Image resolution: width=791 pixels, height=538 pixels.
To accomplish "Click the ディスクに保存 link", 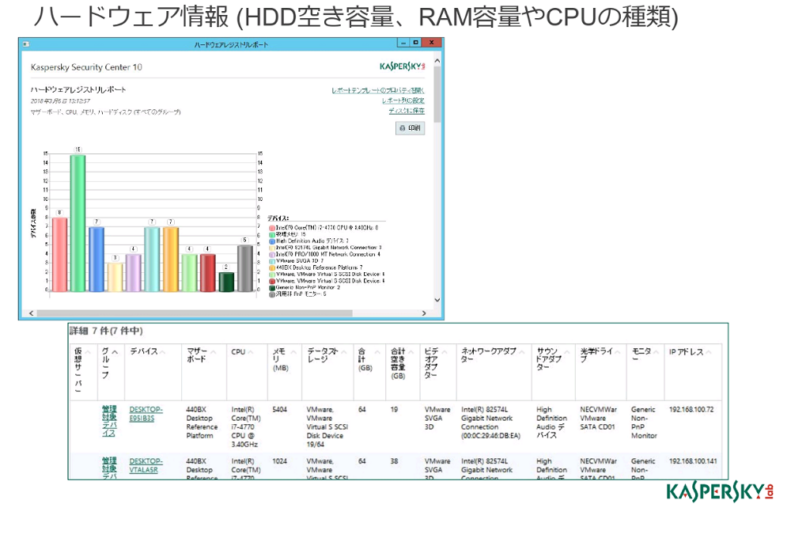I will 407,111.
